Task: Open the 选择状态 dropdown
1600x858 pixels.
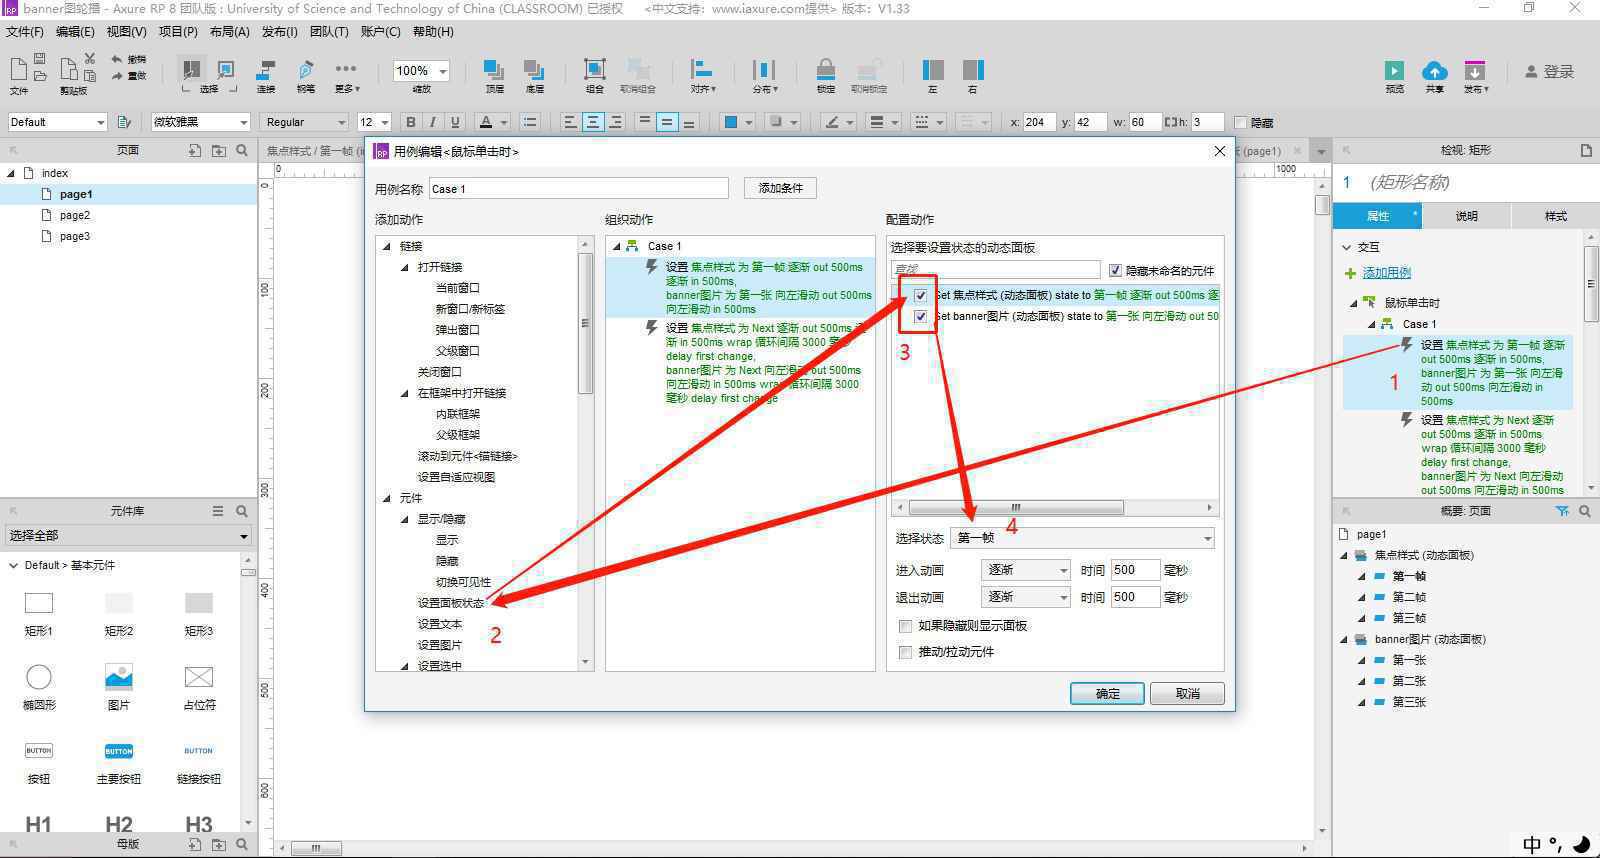Action: [1082, 538]
